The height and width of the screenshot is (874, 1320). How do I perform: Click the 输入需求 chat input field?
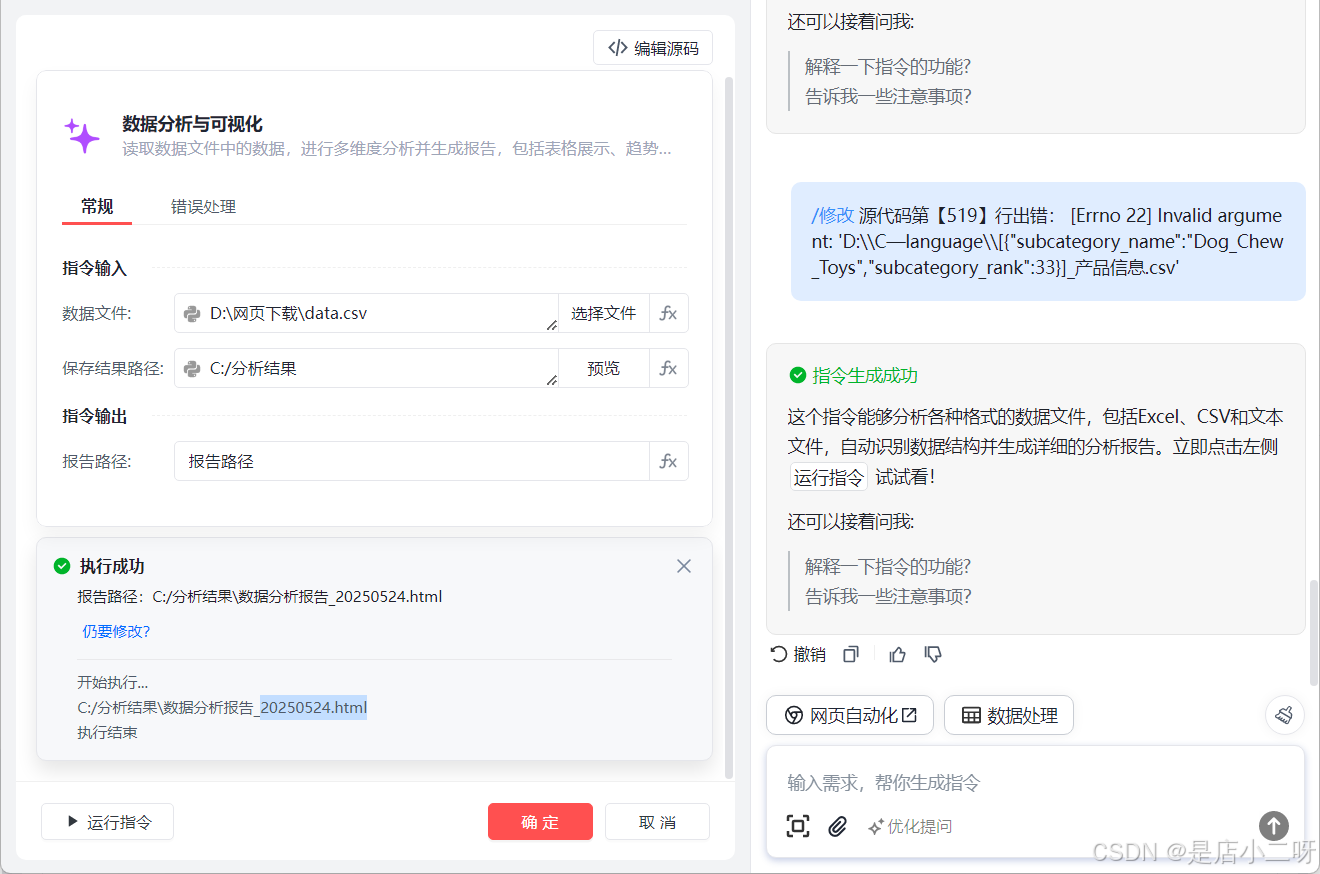[x=1000, y=783]
